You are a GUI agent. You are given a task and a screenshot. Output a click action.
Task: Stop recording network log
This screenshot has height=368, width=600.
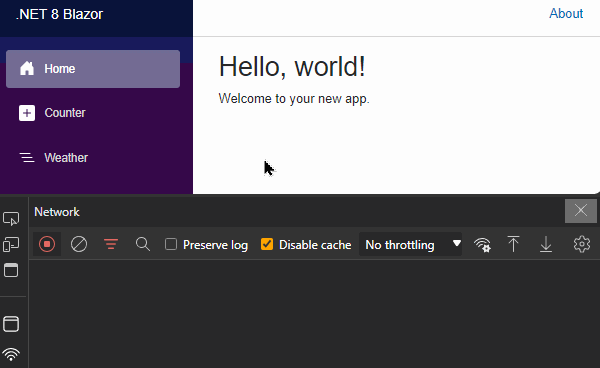point(47,244)
